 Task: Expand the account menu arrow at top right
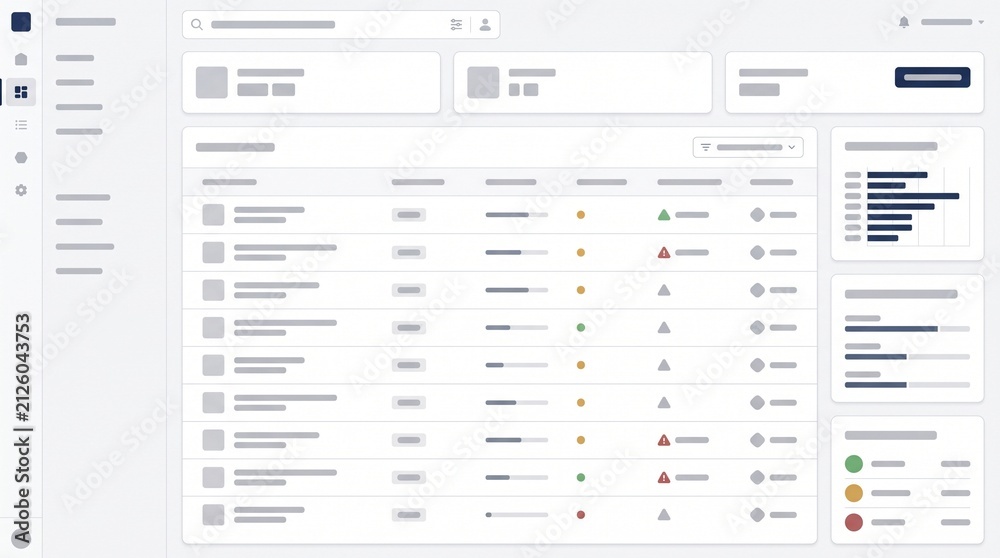click(x=981, y=22)
